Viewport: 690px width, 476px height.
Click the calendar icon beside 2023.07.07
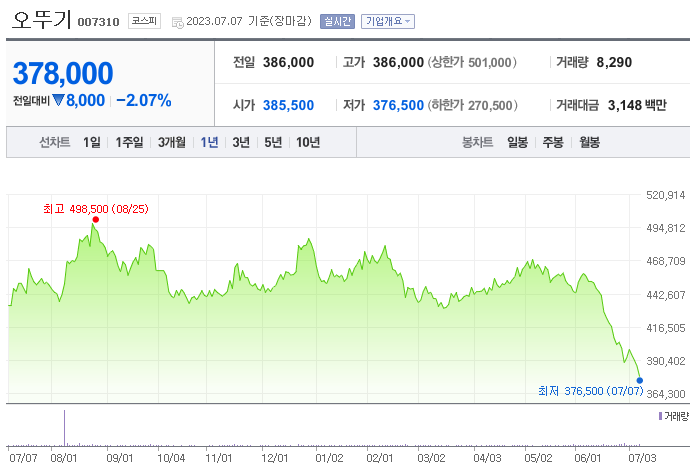coord(177,22)
